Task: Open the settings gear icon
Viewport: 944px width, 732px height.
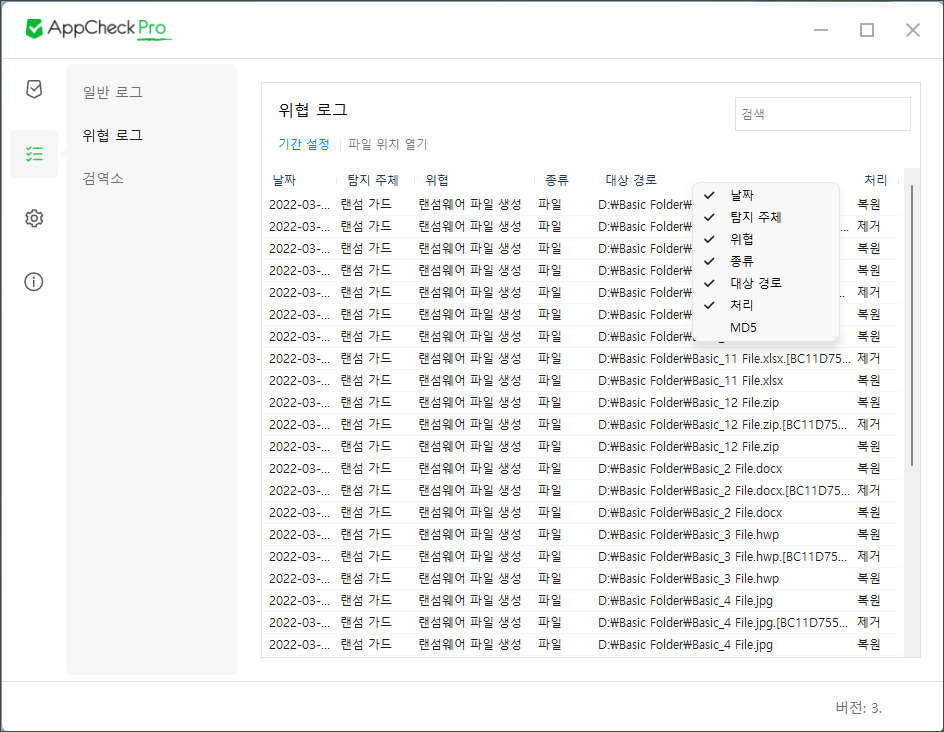Action: (x=34, y=218)
